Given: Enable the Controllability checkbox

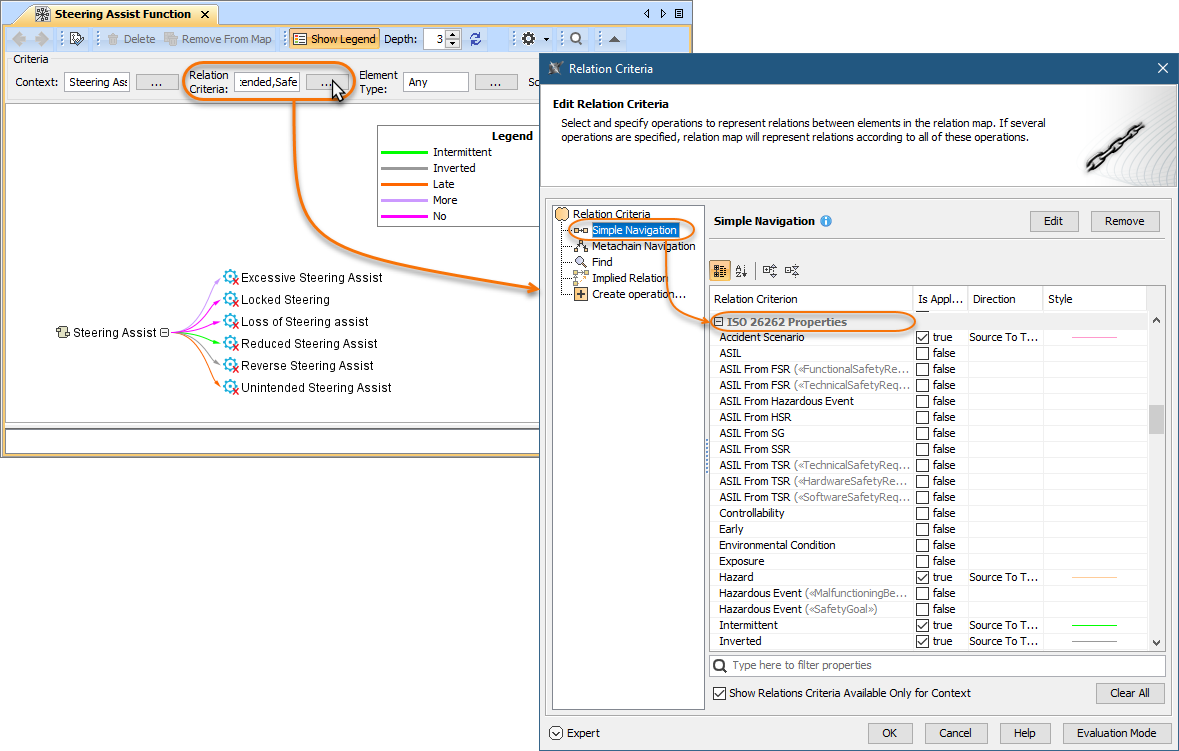Looking at the screenshot, I should pos(922,513).
